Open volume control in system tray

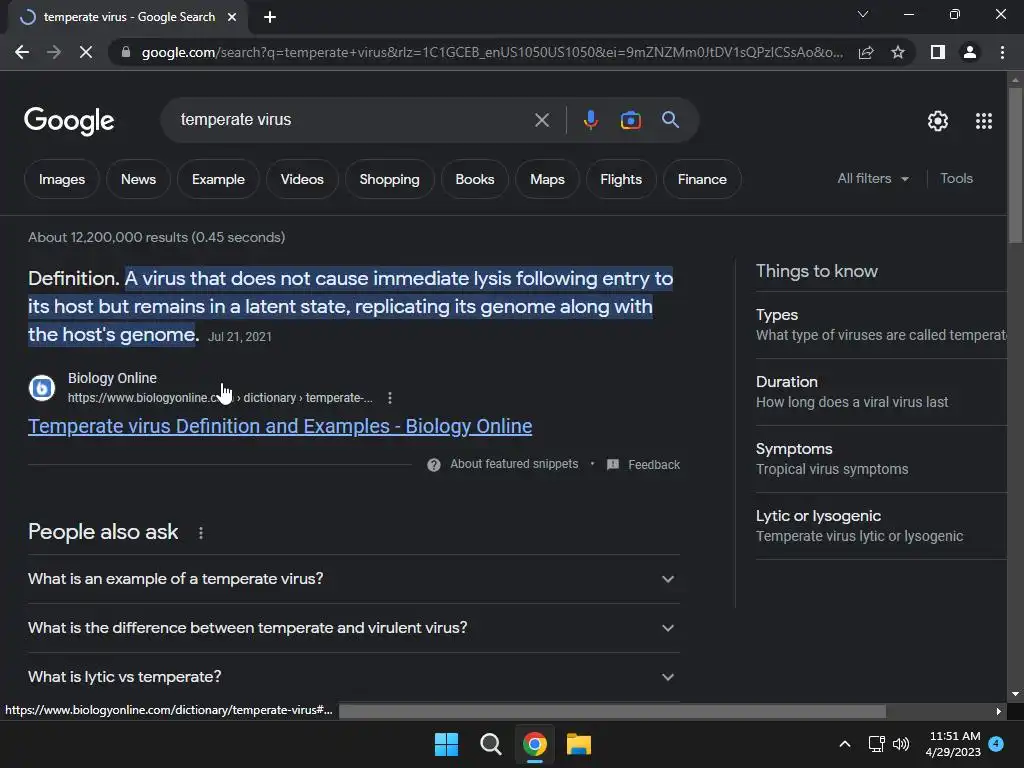coord(901,744)
